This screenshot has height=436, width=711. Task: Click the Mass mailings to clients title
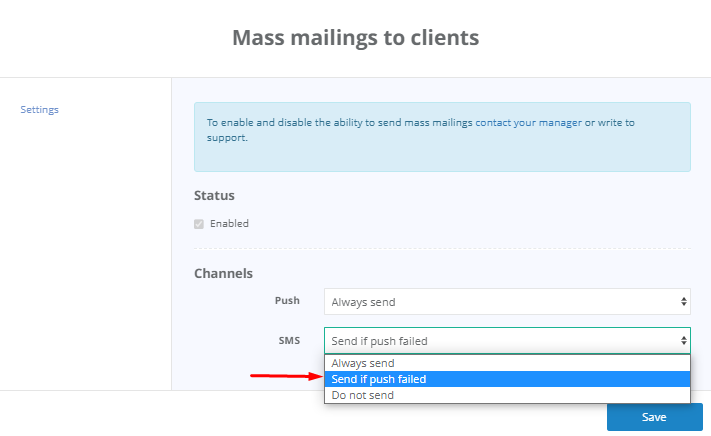point(355,38)
